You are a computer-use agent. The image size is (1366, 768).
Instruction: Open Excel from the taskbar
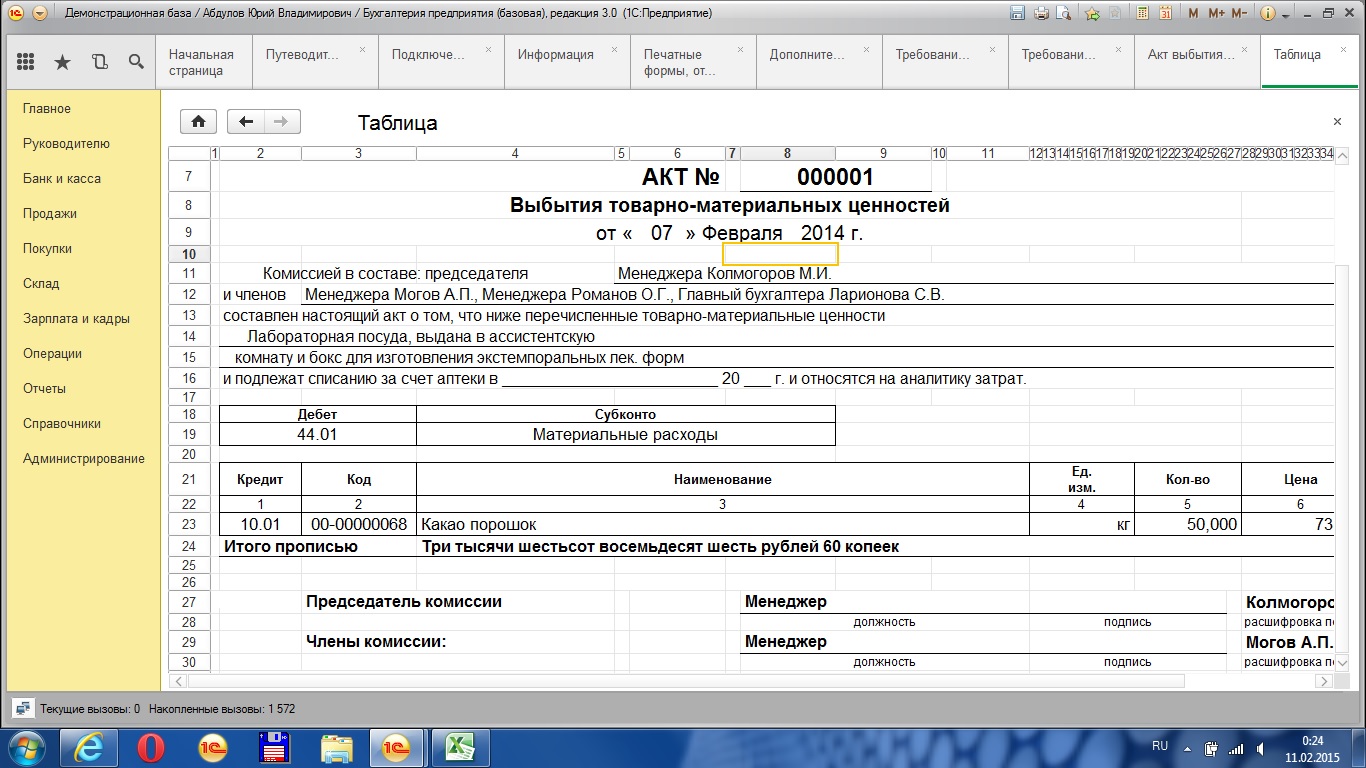pyautogui.click(x=460, y=747)
